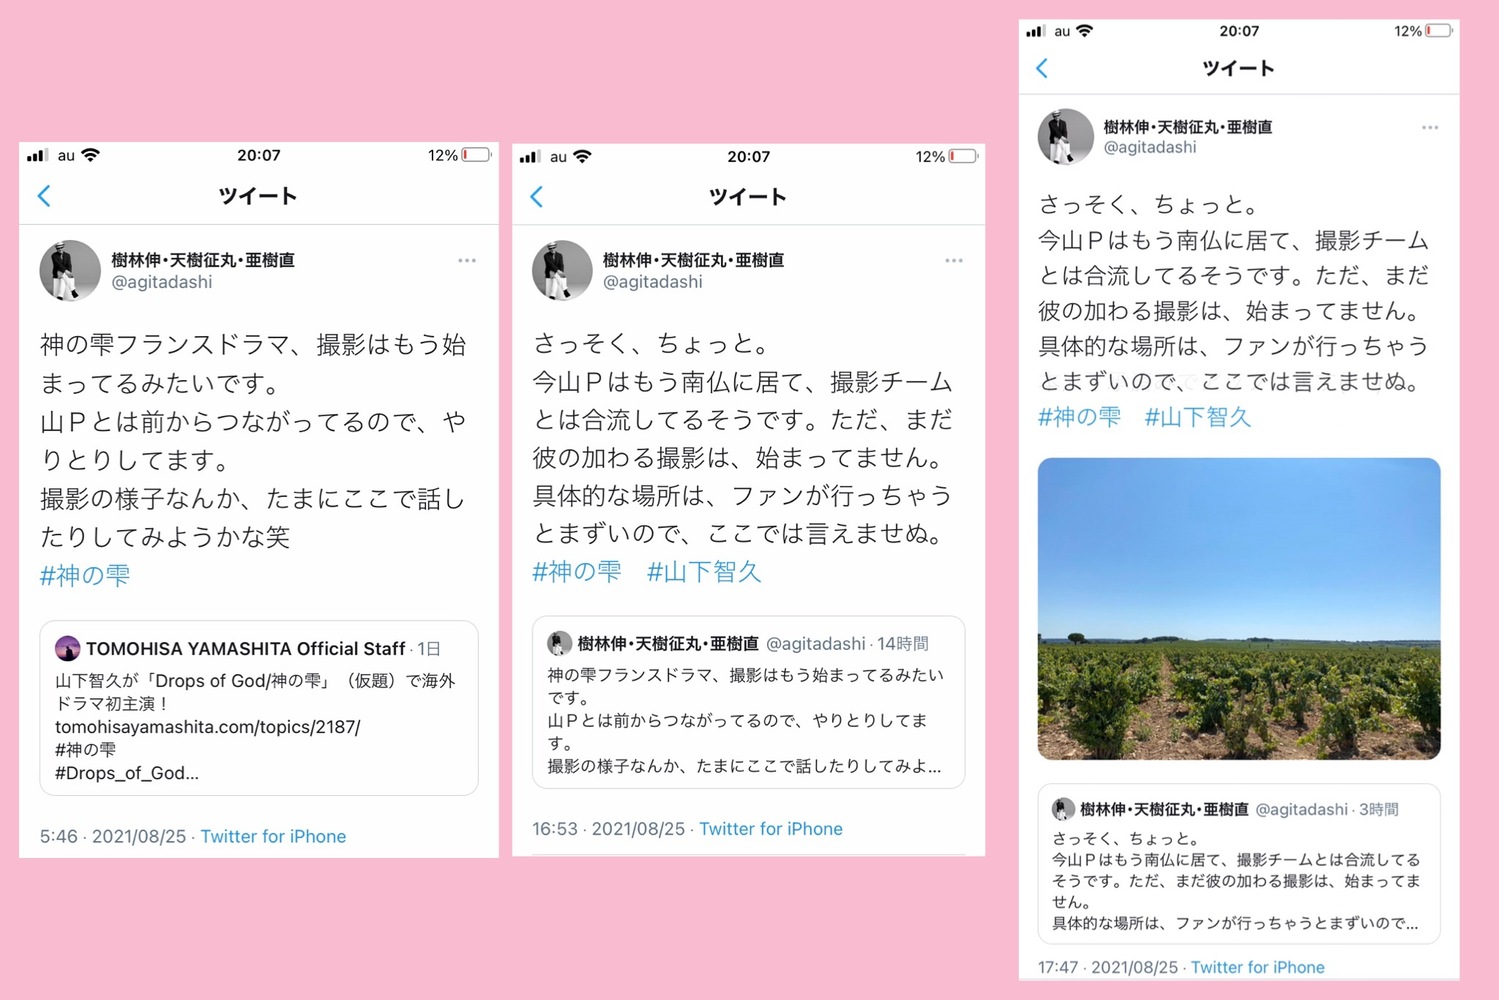Tap the back arrow in left screenshot
This screenshot has width=1499, height=1000.
point(44,196)
